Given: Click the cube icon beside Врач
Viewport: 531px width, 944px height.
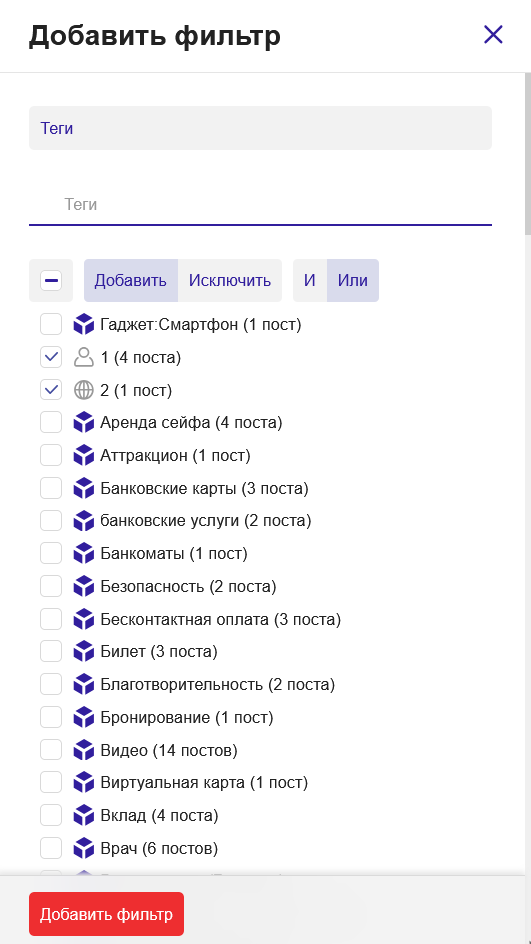Looking at the screenshot, I should tap(84, 848).
